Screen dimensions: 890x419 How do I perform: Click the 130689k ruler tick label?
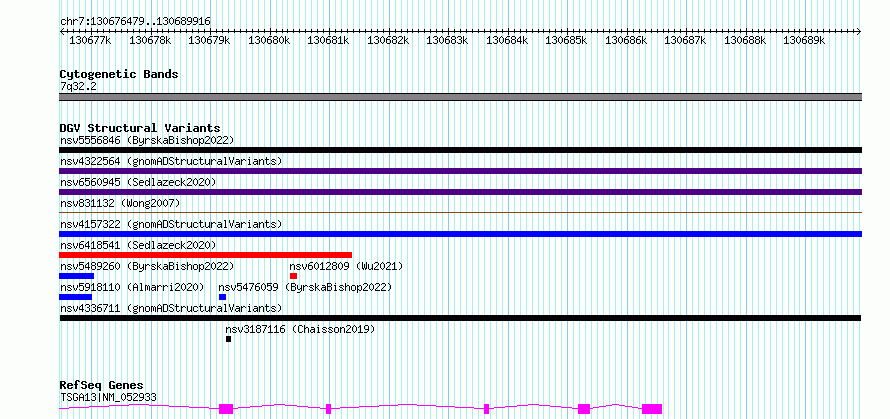[804, 40]
